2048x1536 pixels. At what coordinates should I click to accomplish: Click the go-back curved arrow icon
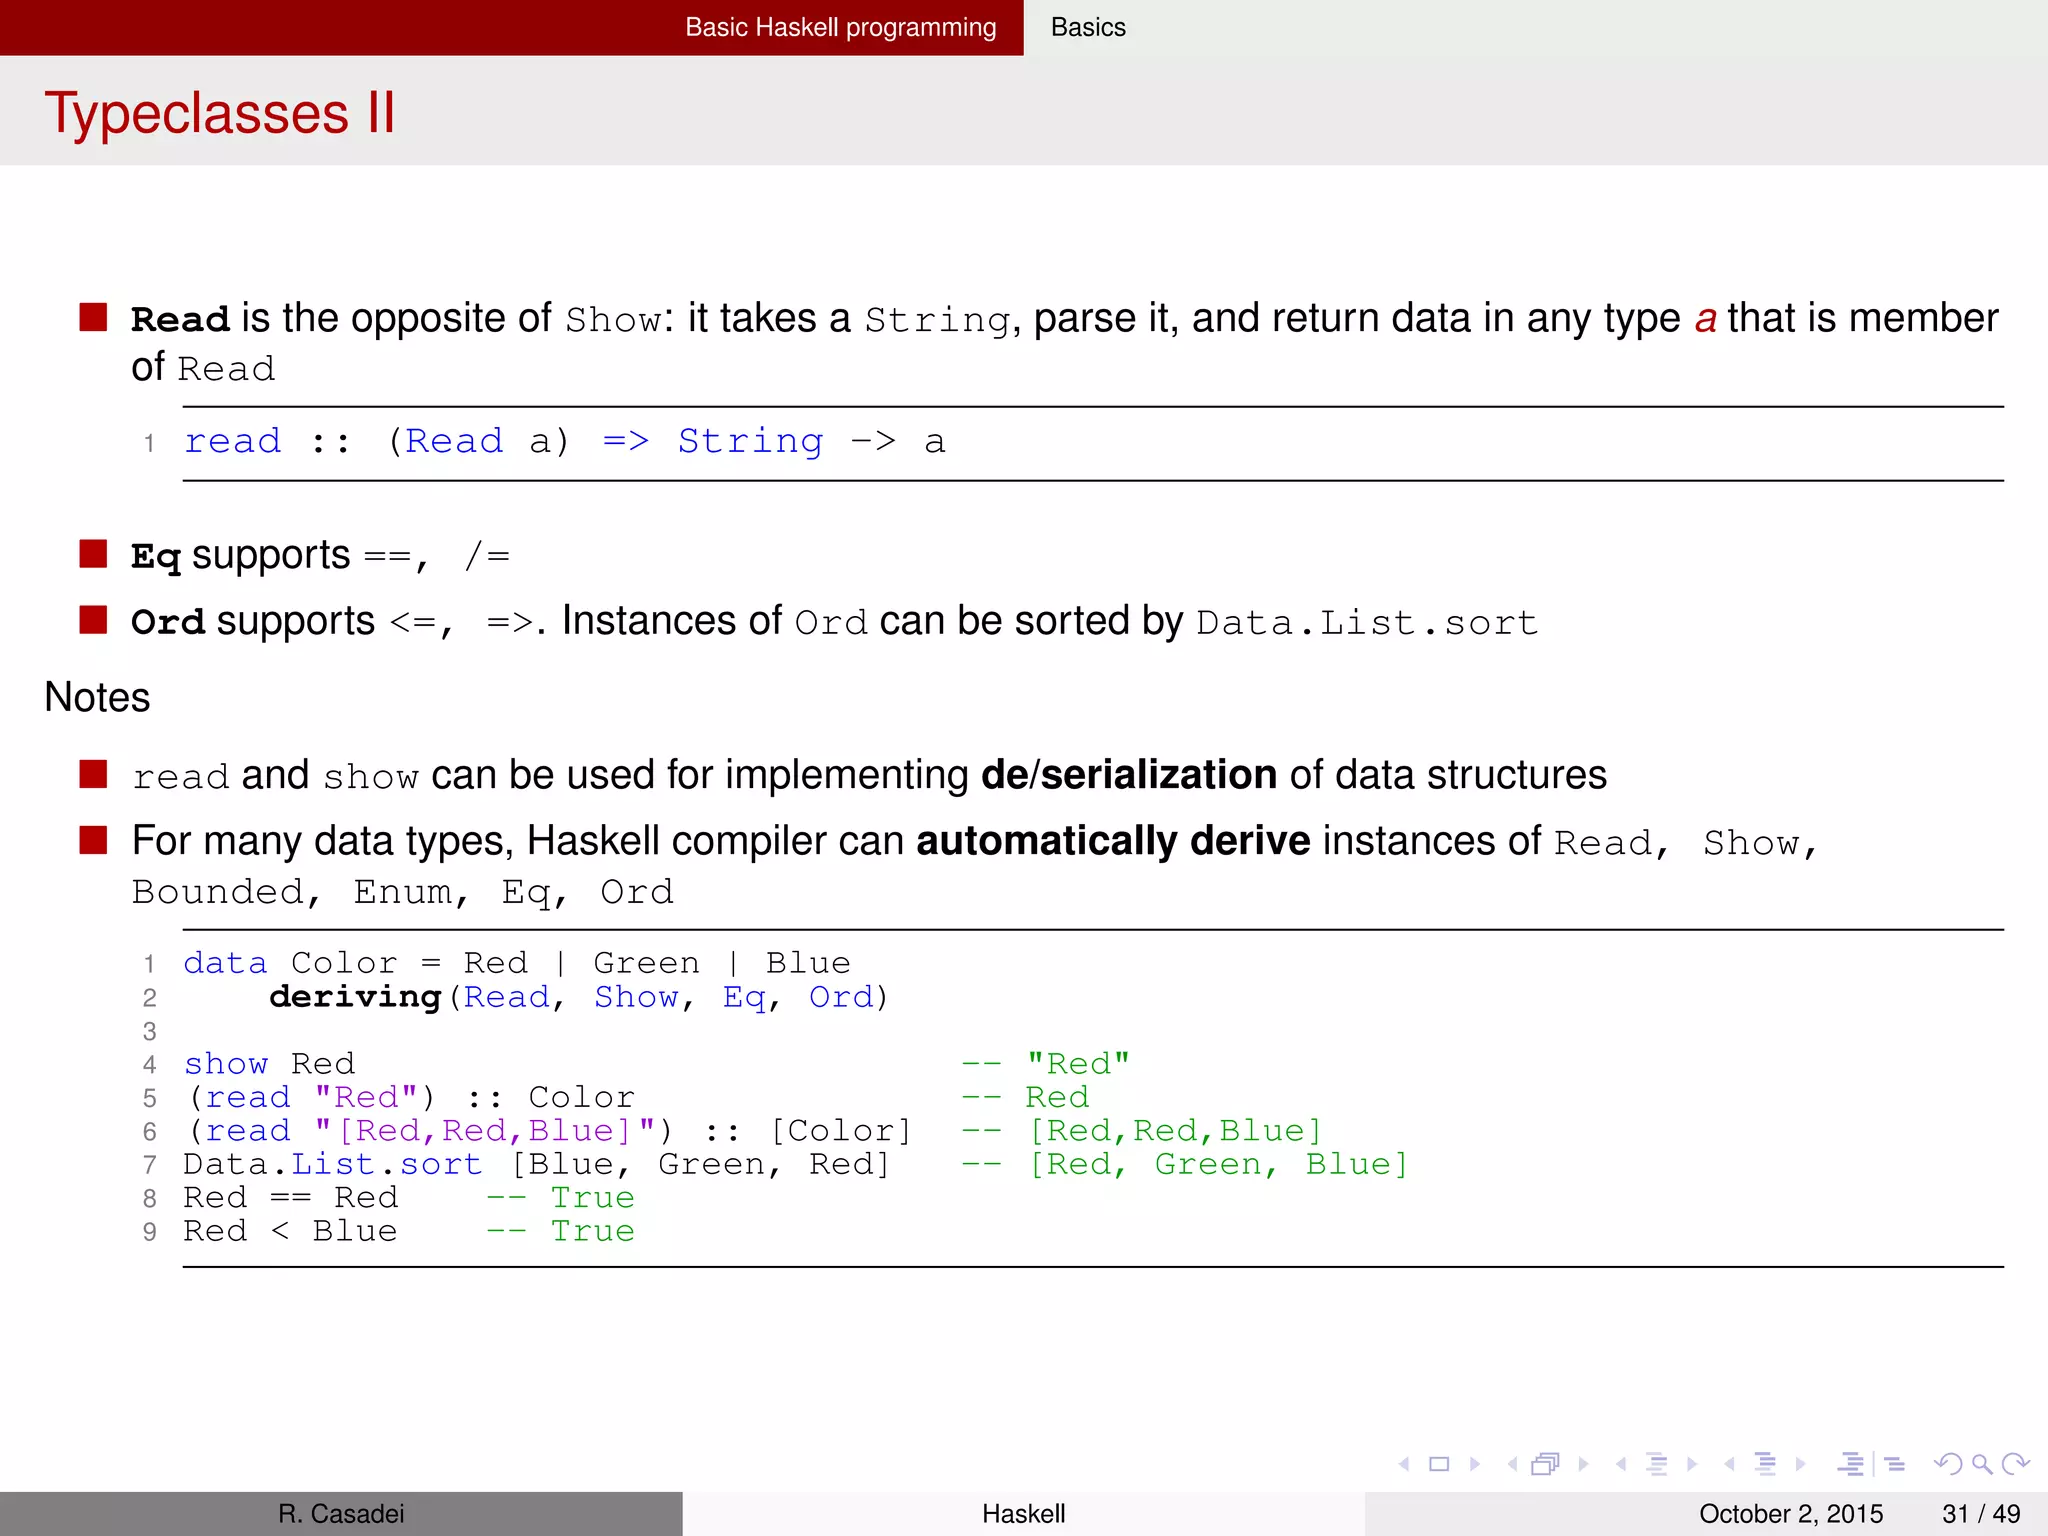[1948, 1464]
